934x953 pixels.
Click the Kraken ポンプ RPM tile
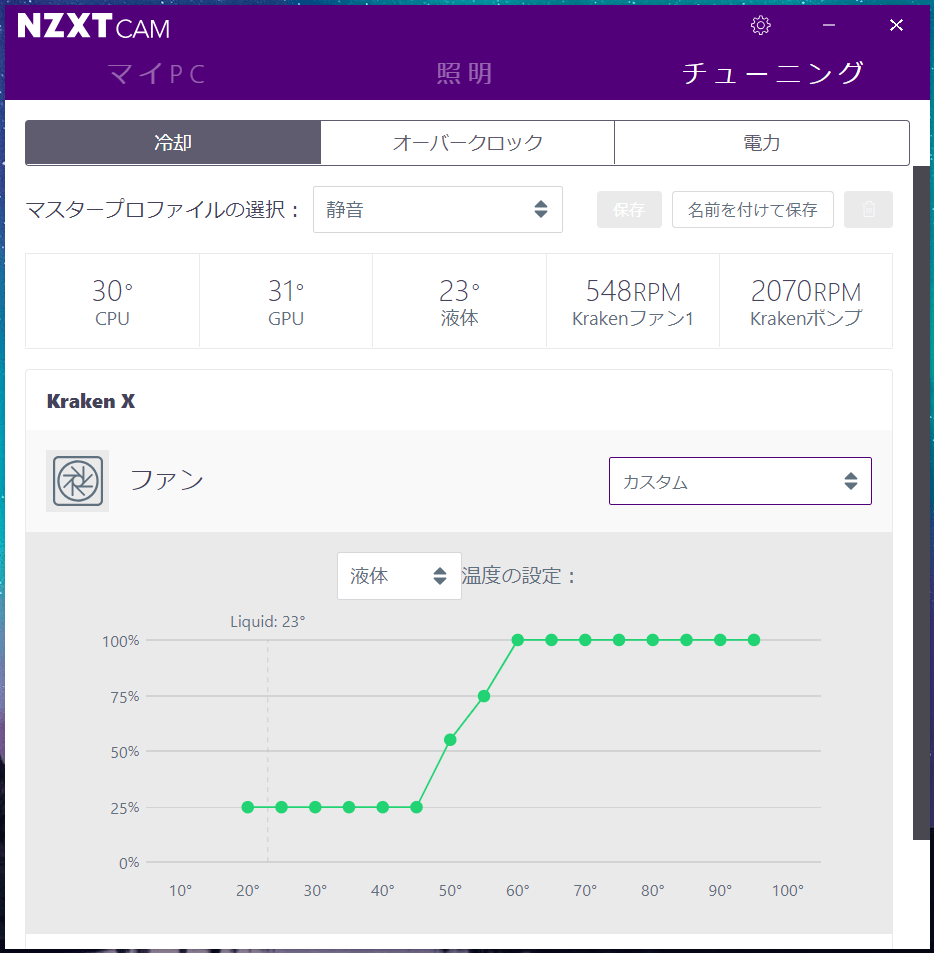pyautogui.click(x=806, y=301)
